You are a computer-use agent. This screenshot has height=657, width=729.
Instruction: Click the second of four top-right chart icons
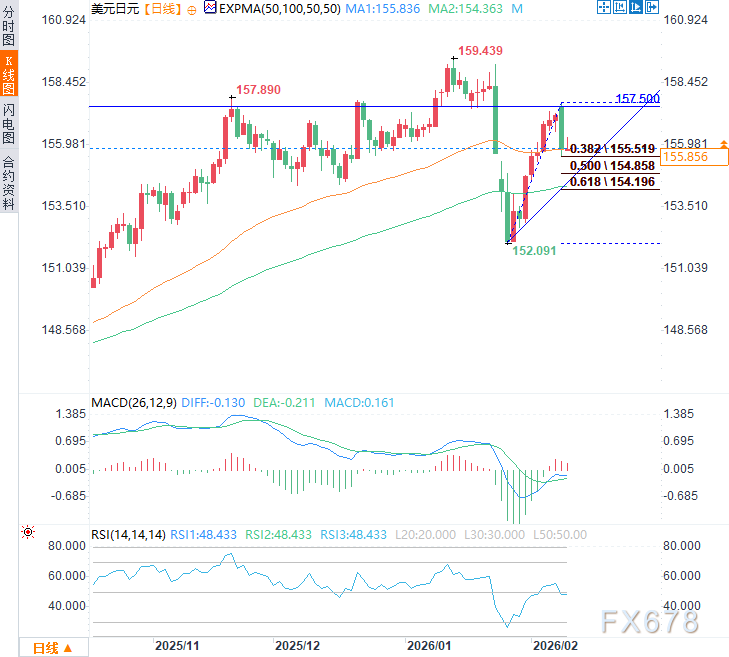pos(619,8)
